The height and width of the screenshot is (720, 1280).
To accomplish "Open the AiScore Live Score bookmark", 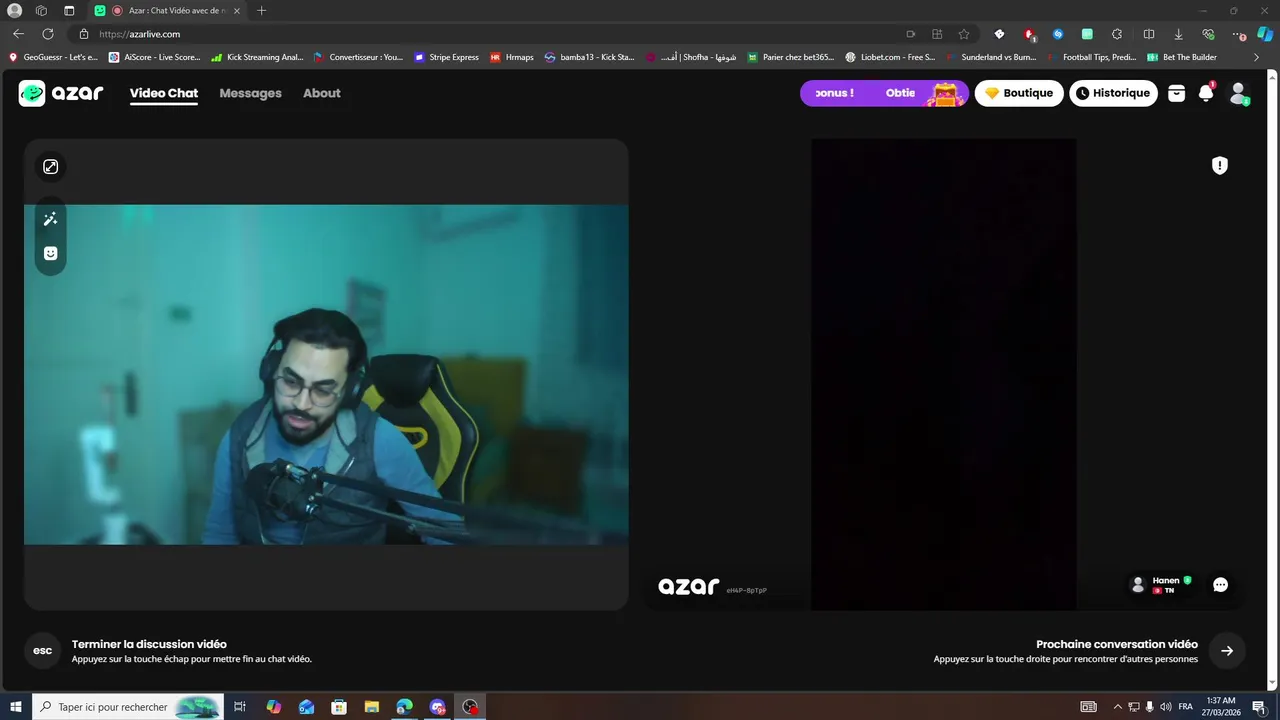I will [155, 57].
